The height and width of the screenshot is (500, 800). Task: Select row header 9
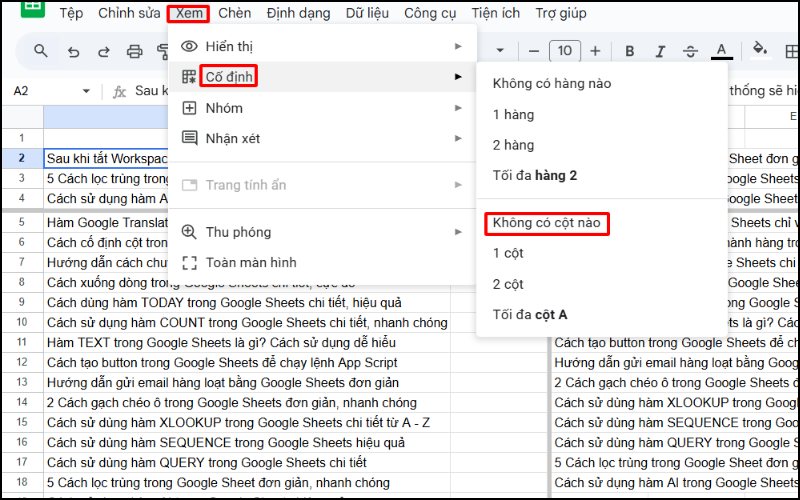click(22, 302)
